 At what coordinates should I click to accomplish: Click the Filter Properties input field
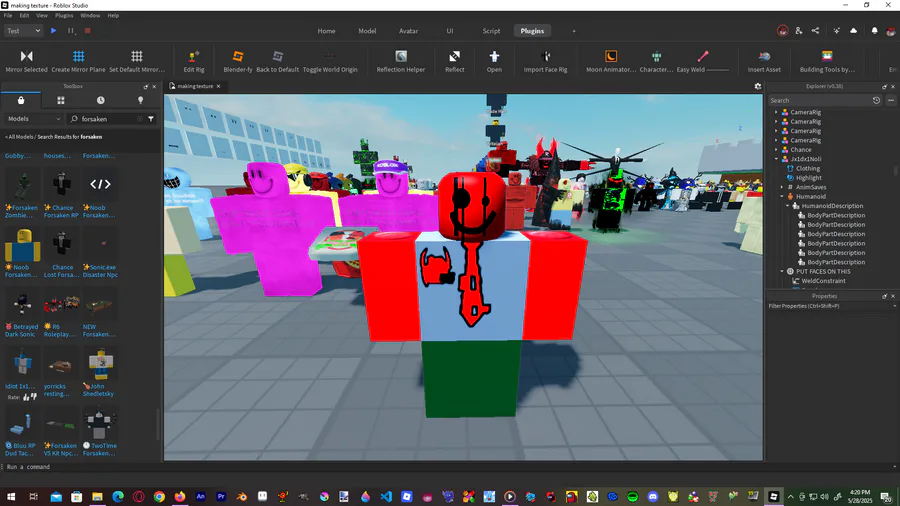829,306
